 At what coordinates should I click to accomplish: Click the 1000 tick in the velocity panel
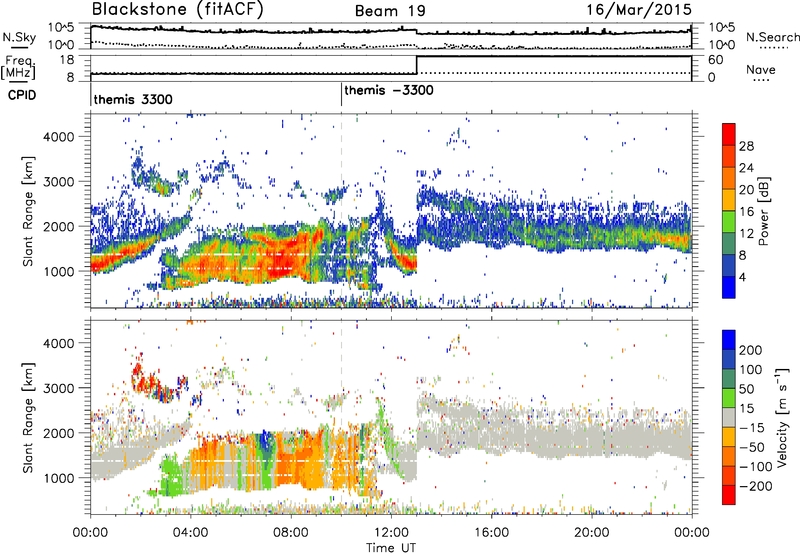(58, 478)
